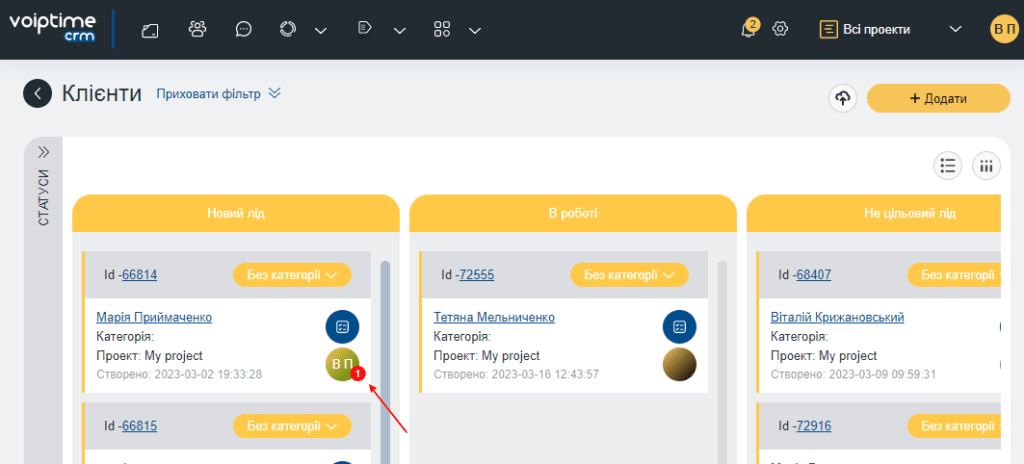Click the 'Не цільовий лід' column header
The height and width of the screenshot is (464, 1024).
click(x=873, y=213)
